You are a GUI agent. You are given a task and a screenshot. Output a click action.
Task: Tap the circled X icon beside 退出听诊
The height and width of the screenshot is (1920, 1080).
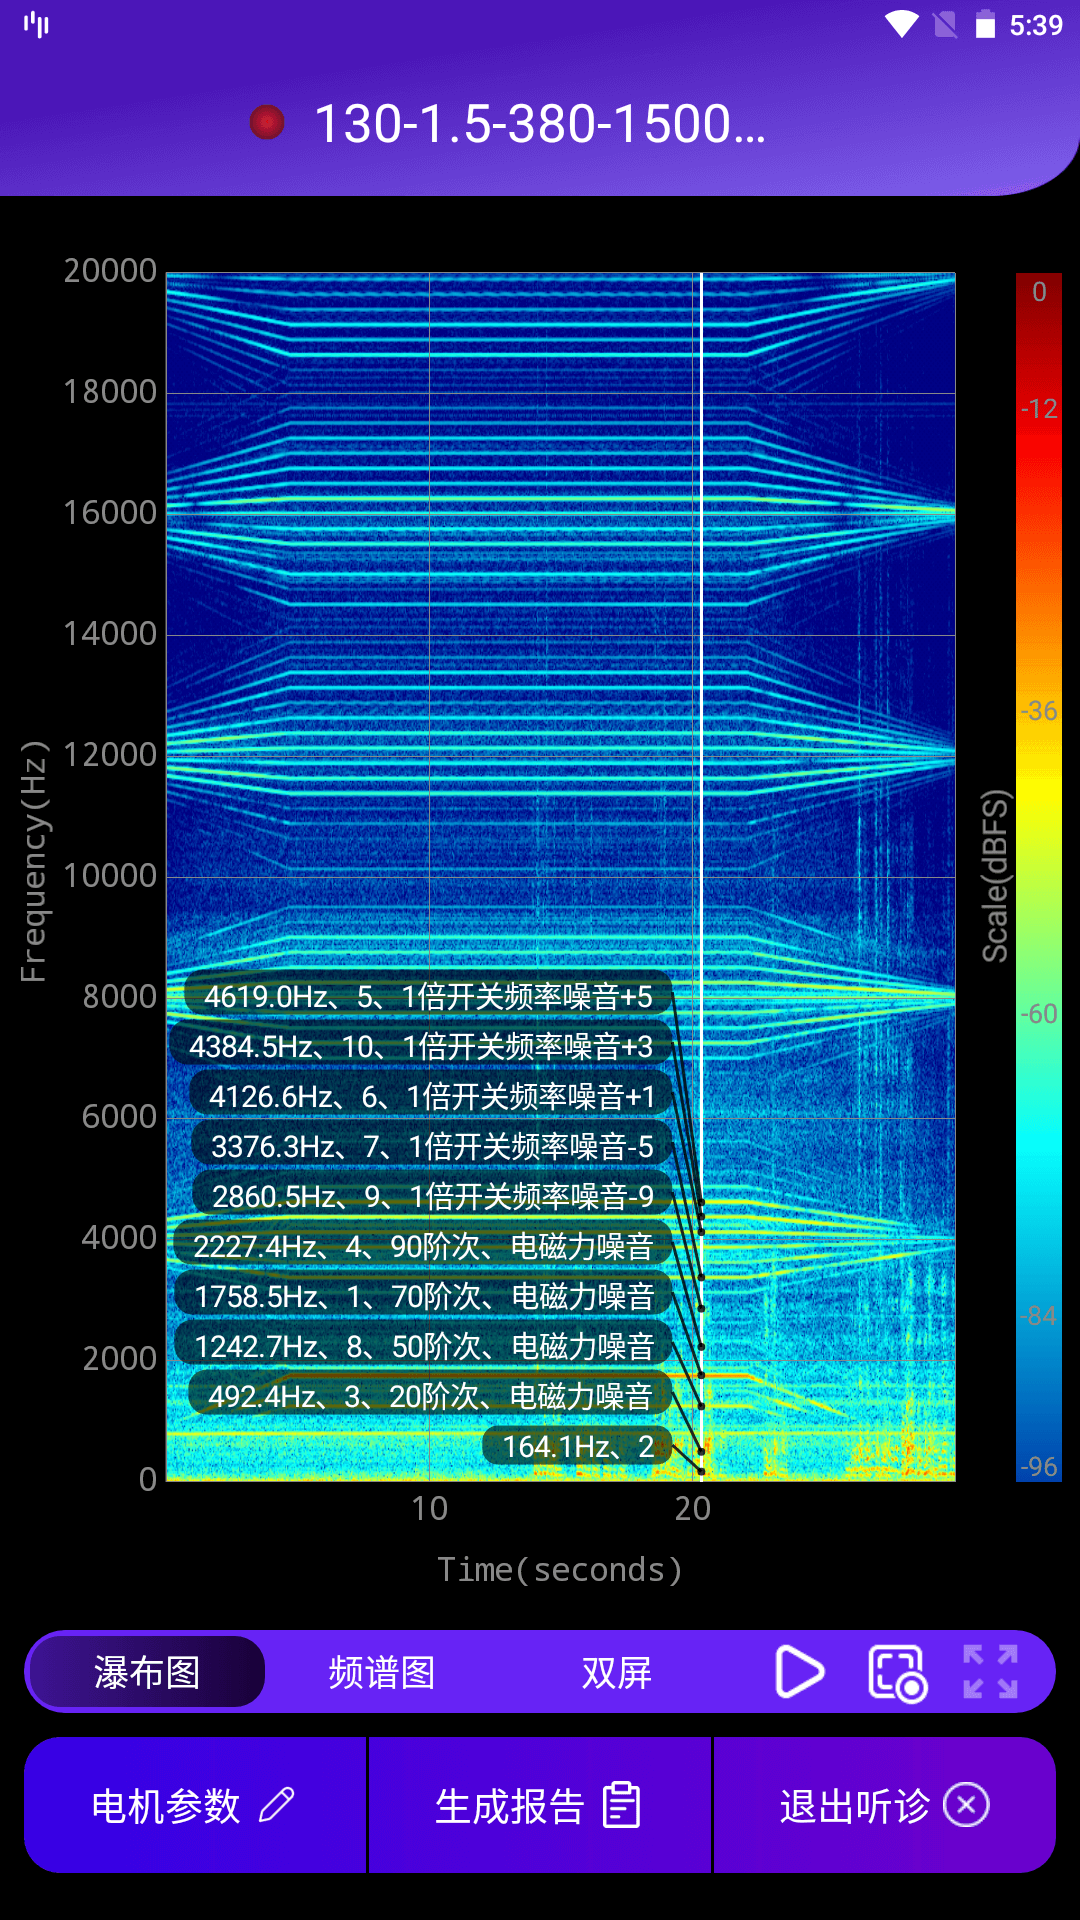point(966,1806)
